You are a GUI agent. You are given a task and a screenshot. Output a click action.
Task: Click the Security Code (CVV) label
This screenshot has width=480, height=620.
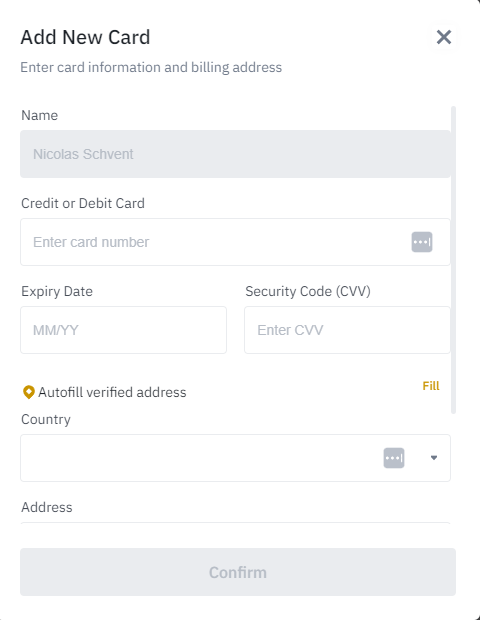tap(308, 291)
